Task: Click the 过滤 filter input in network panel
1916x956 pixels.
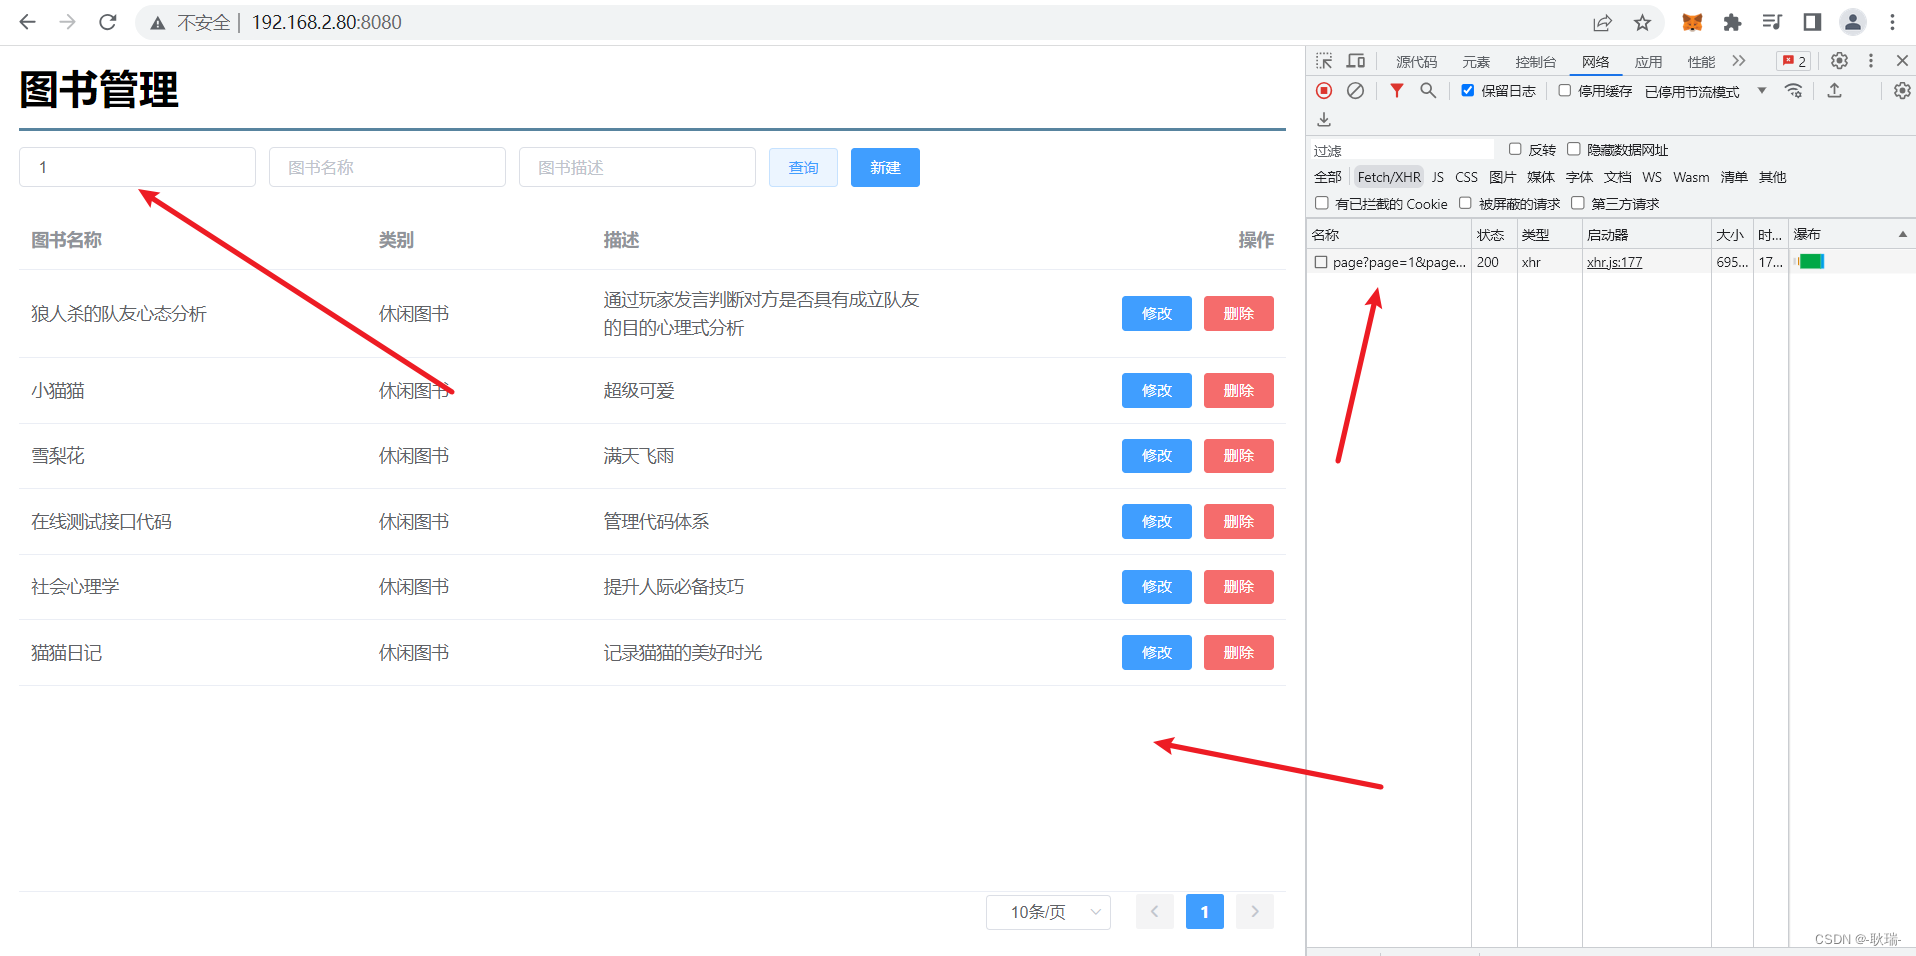Action: click(1402, 150)
